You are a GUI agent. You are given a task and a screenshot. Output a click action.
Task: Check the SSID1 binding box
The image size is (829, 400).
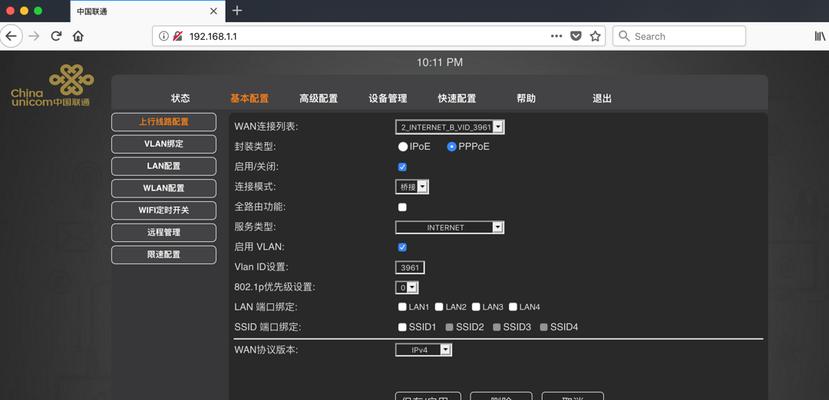402,327
